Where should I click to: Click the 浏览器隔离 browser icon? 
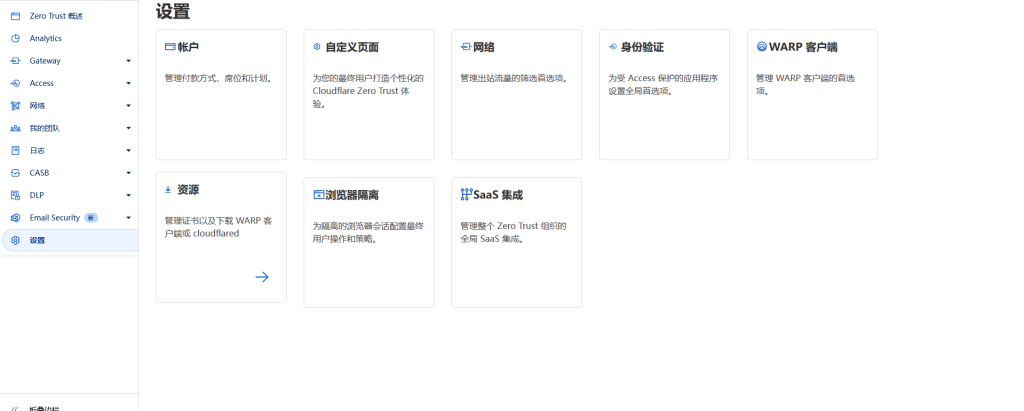click(319, 195)
